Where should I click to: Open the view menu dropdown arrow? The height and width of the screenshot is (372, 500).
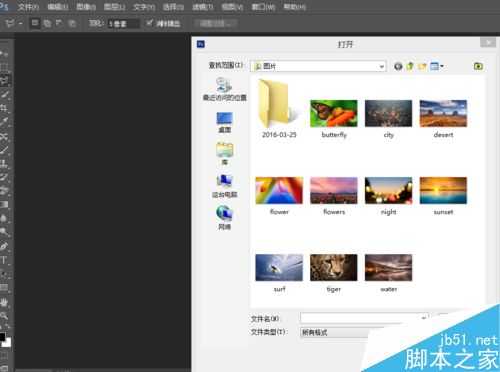pyautogui.click(x=442, y=66)
